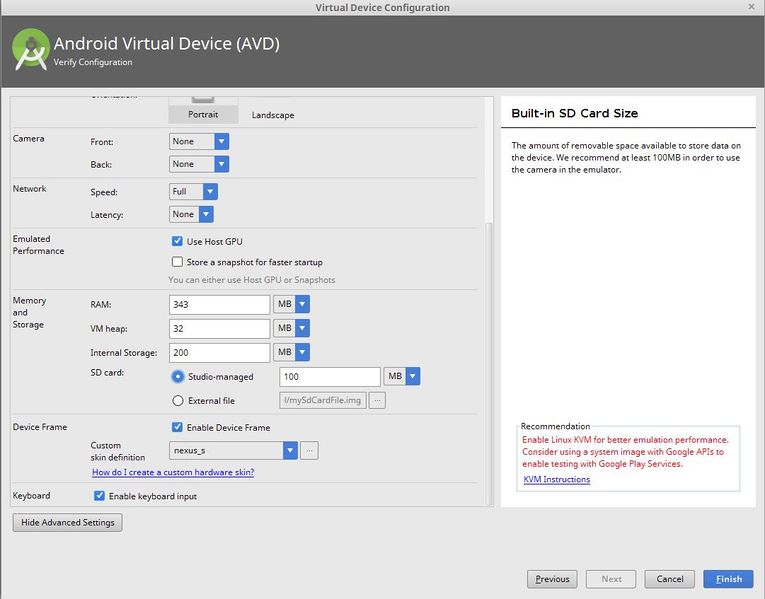Click the 'Built-in SD Card Size' heading
Image resolution: width=765 pixels, height=599 pixels.
[575, 113]
